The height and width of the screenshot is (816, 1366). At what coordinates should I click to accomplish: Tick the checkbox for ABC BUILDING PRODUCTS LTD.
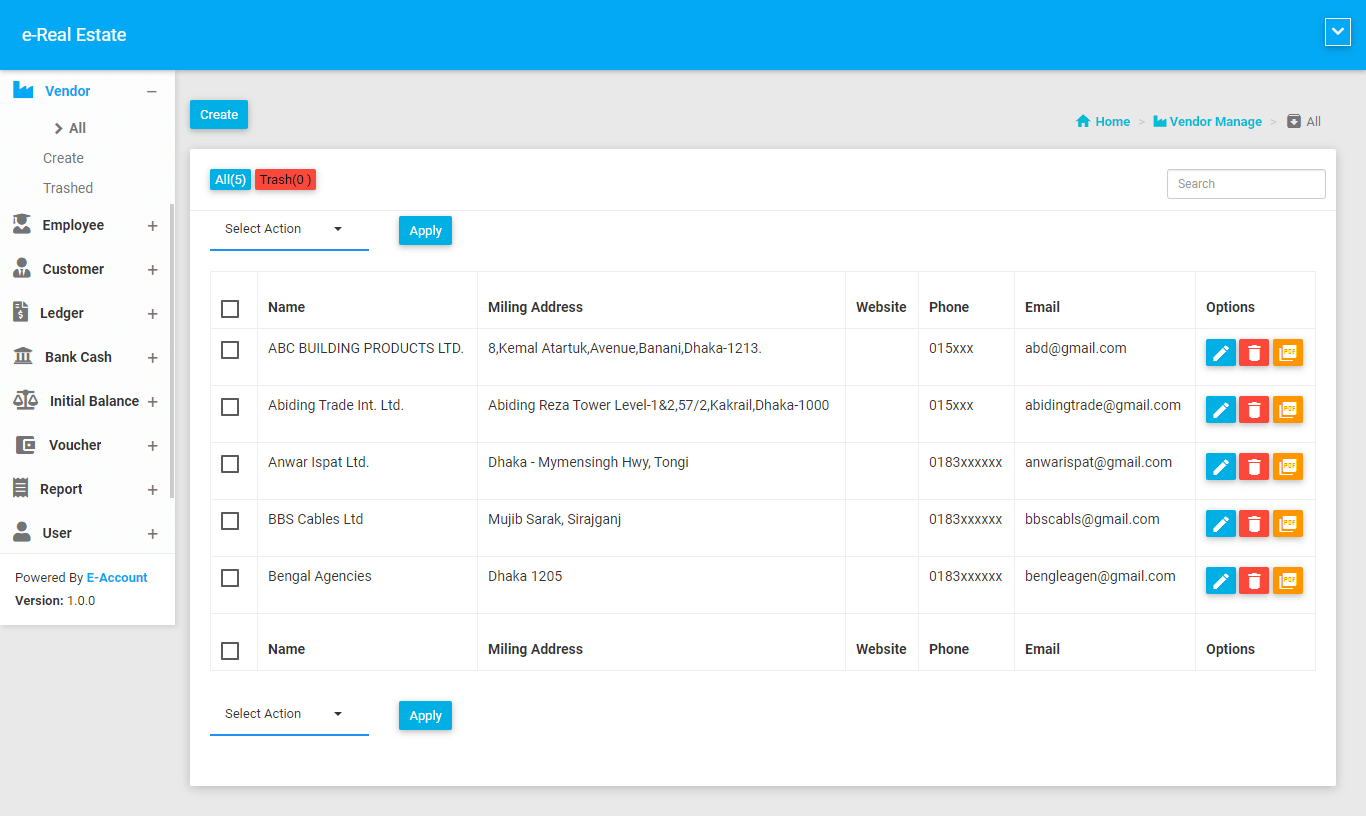coord(230,350)
